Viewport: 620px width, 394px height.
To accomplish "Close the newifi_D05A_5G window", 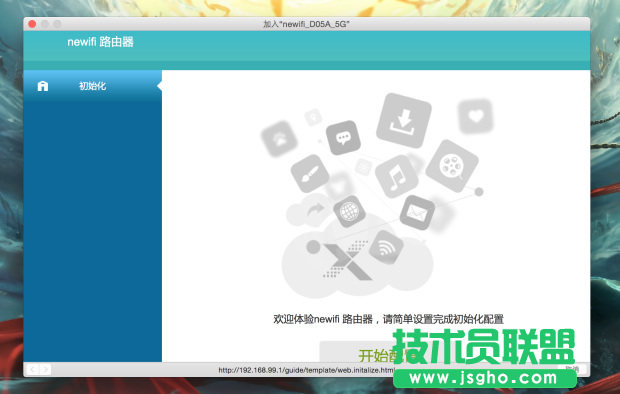I will tap(32, 24).
